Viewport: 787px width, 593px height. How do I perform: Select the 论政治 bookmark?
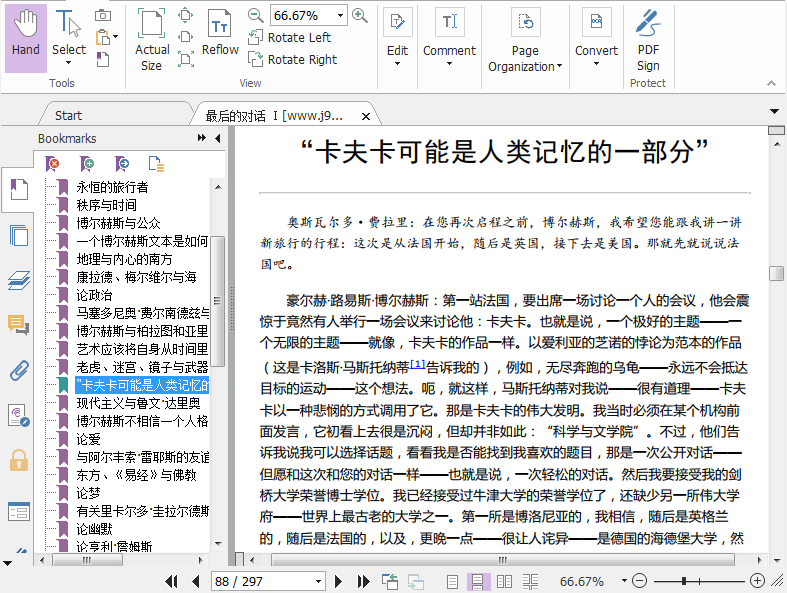pyautogui.click(x=95, y=295)
